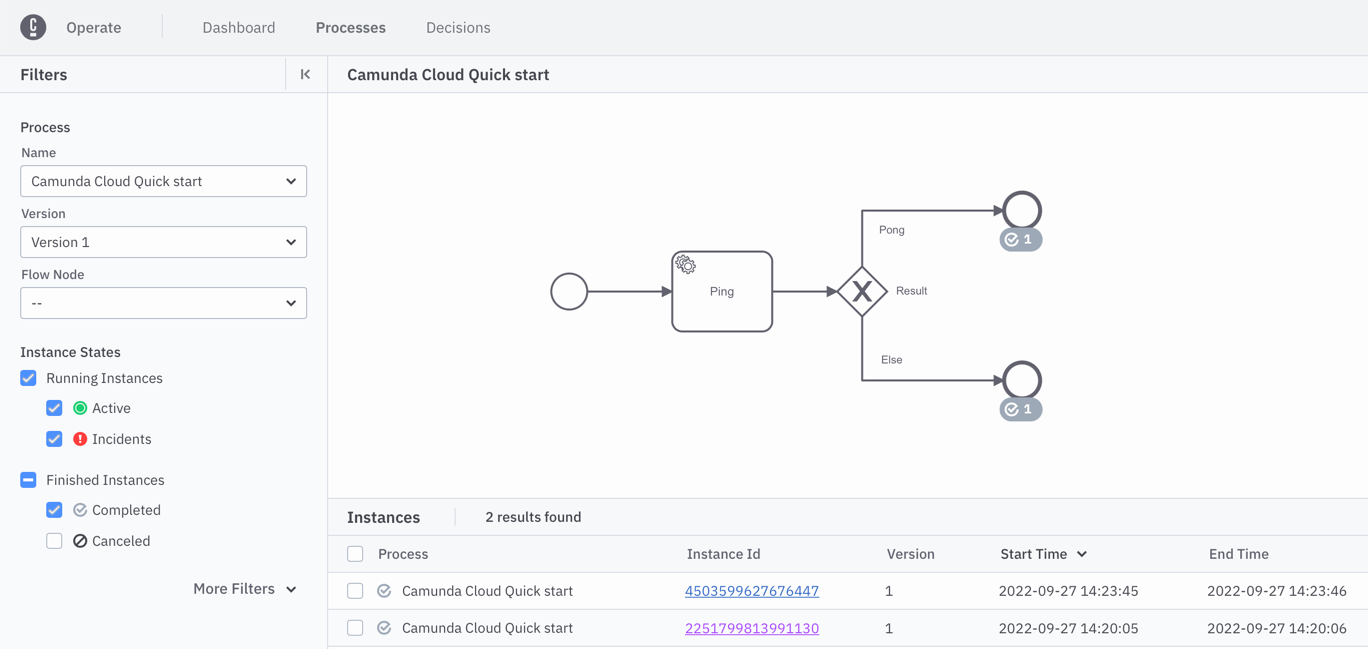Image resolution: width=1368 pixels, height=649 pixels.
Task: Enable the Canceled instances checkbox
Action: (x=55, y=541)
